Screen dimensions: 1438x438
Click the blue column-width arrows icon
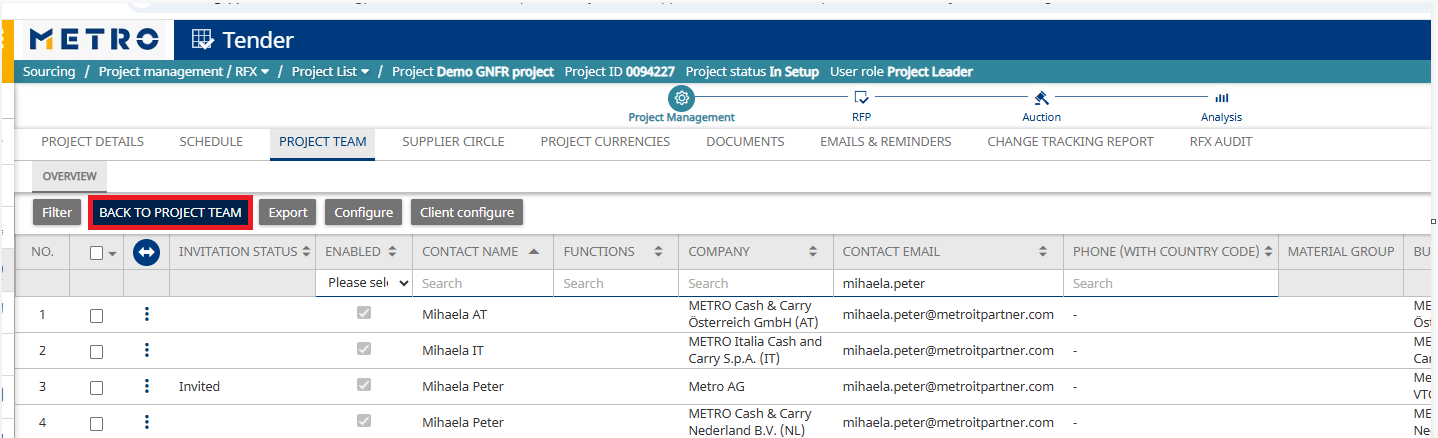click(x=147, y=252)
